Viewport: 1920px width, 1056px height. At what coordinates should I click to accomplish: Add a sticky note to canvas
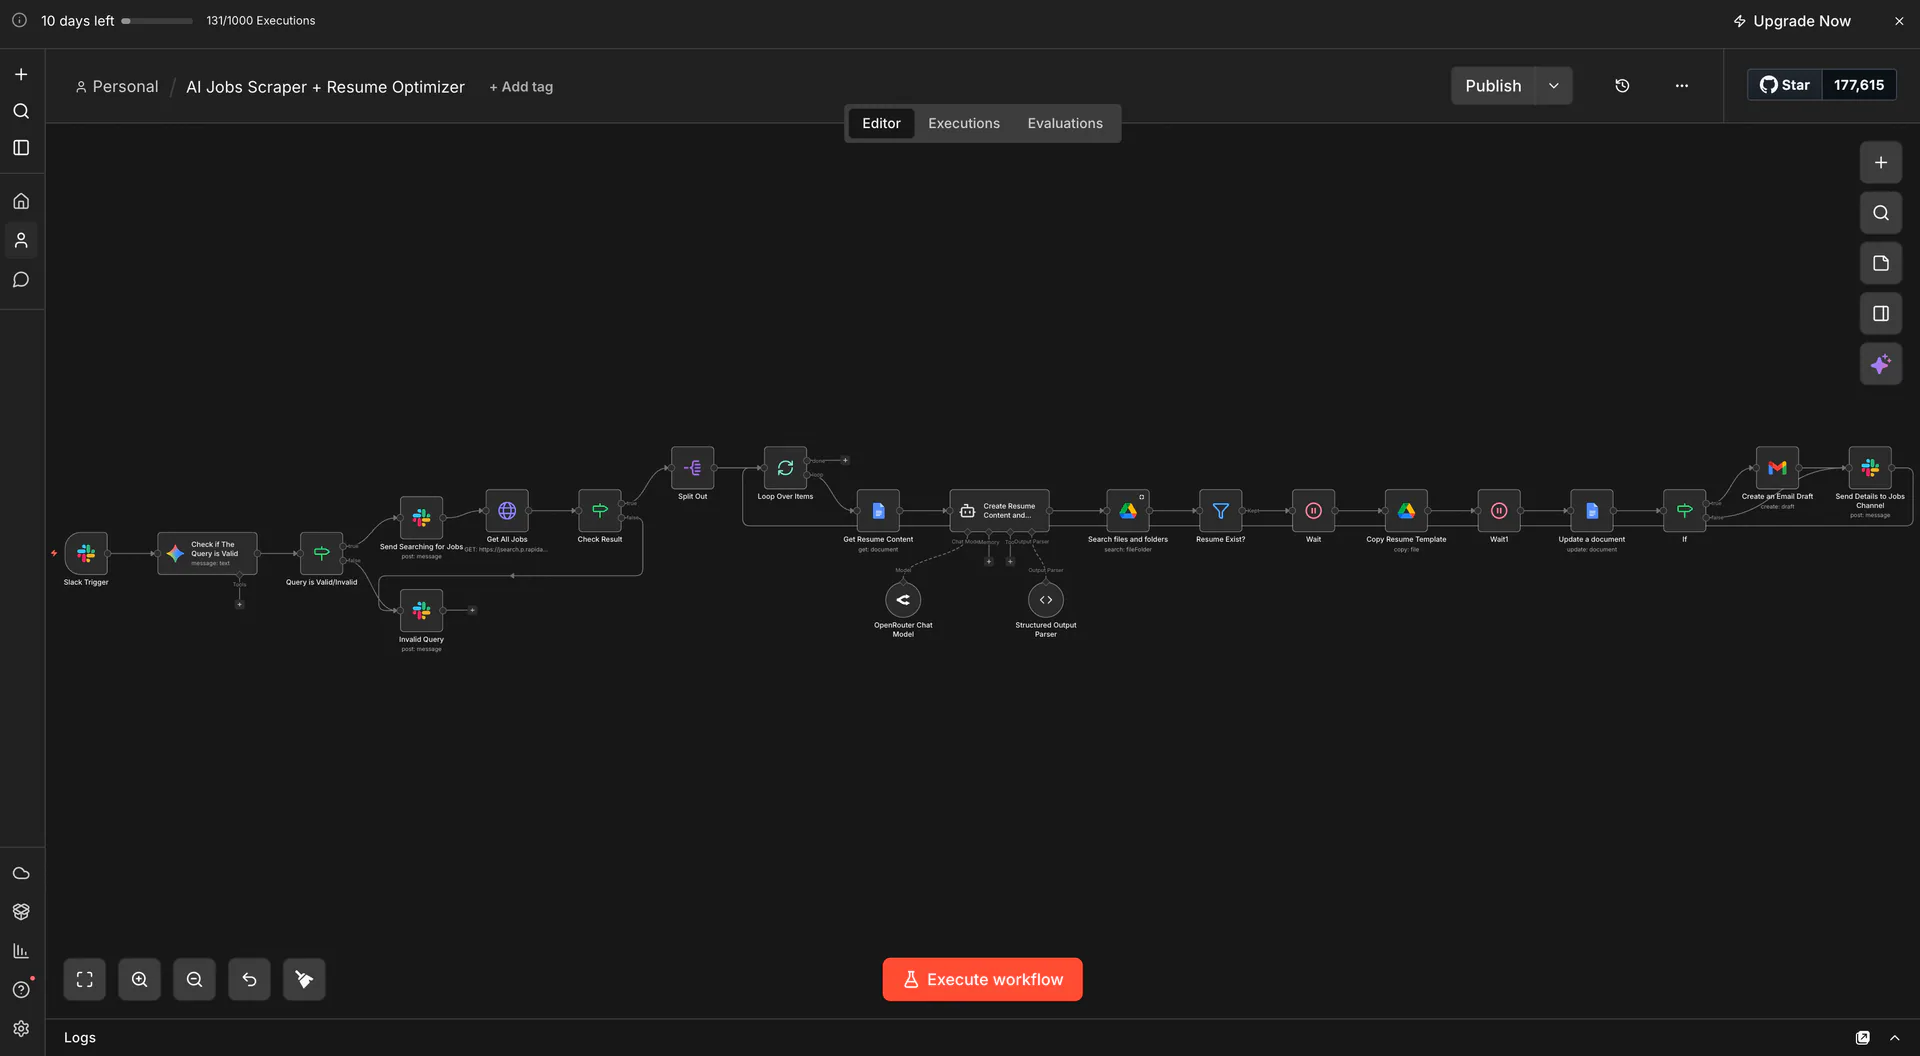pos(1881,263)
